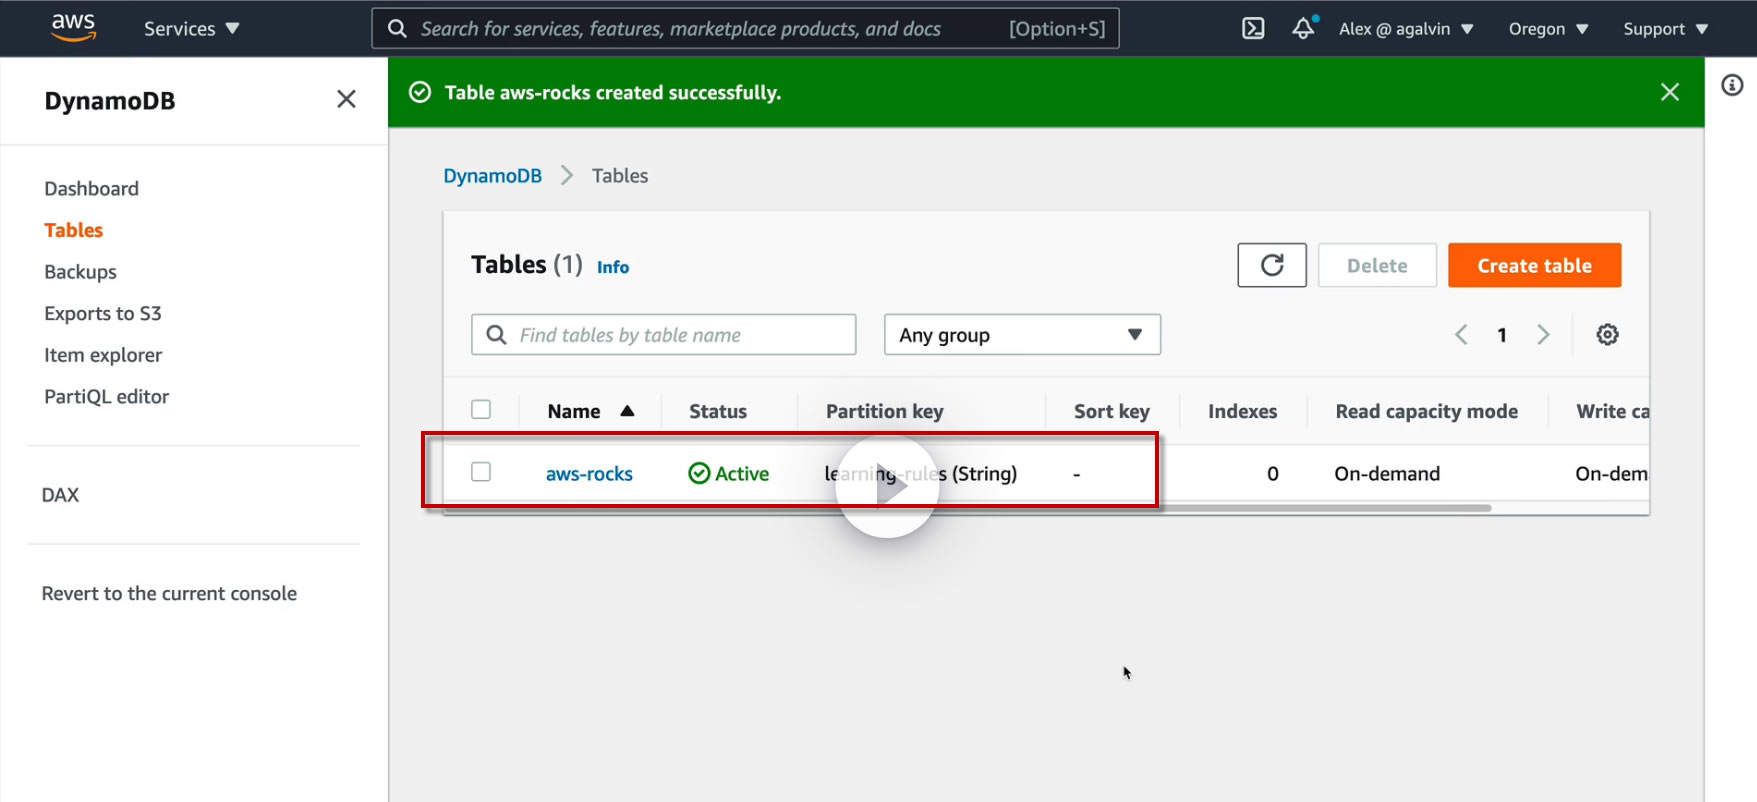Select the aws-rocks table checkbox
This screenshot has width=1757, height=802.
tap(481, 472)
